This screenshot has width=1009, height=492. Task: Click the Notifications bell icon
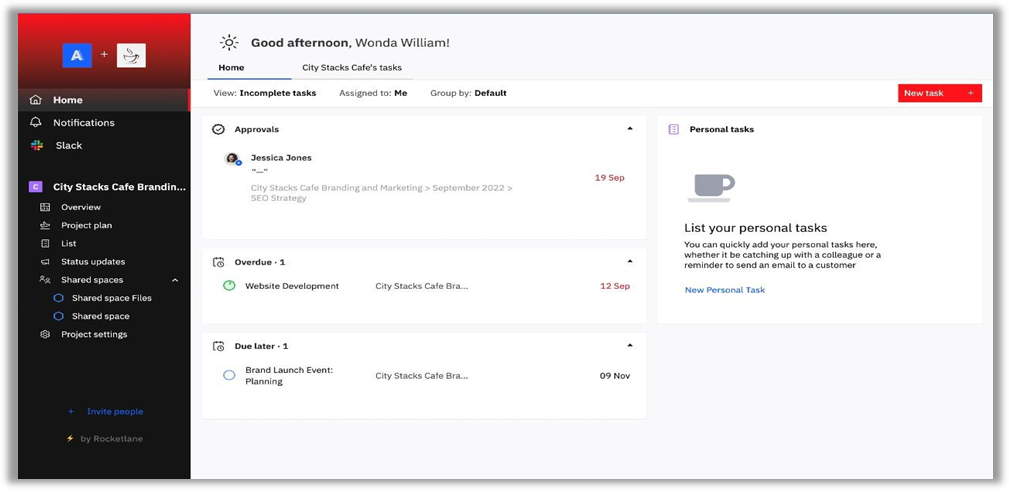[36, 123]
